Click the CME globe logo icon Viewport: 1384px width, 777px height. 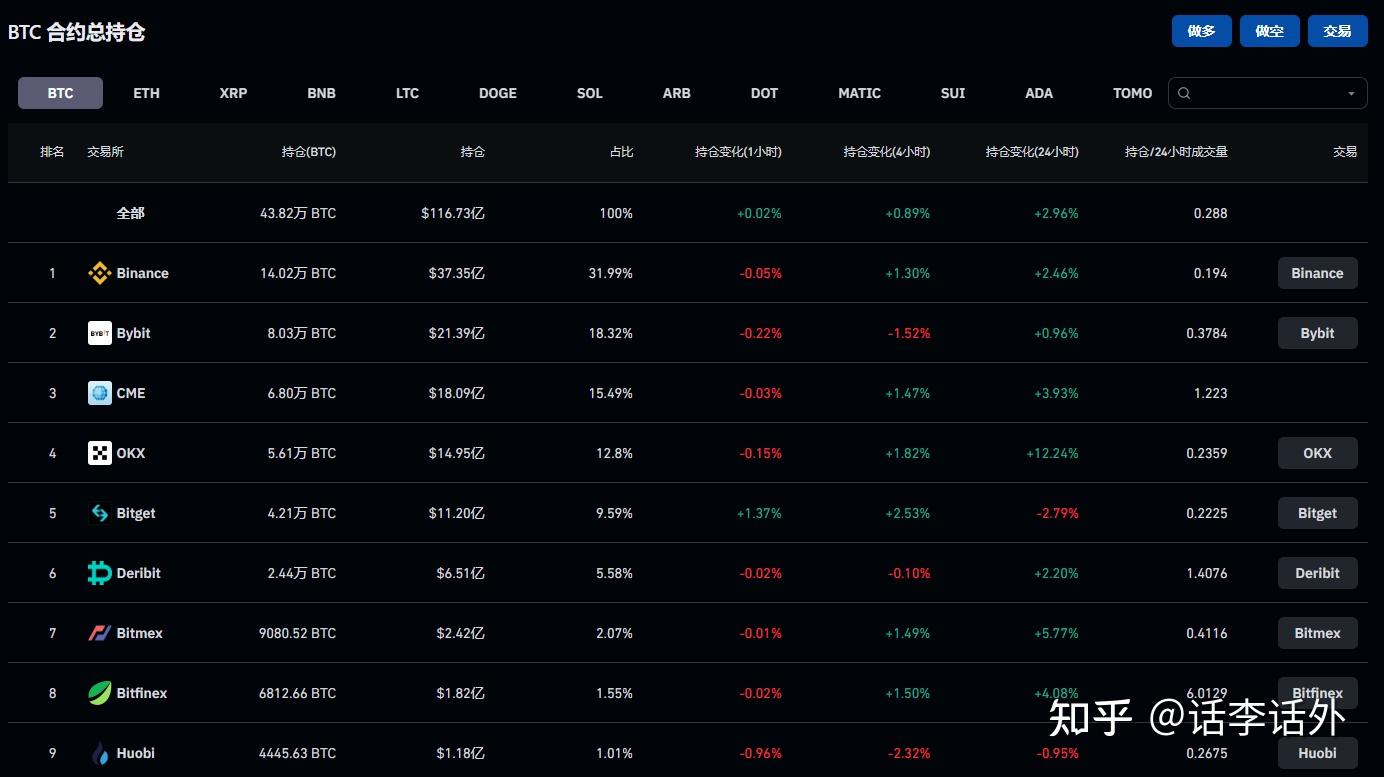tap(99, 393)
